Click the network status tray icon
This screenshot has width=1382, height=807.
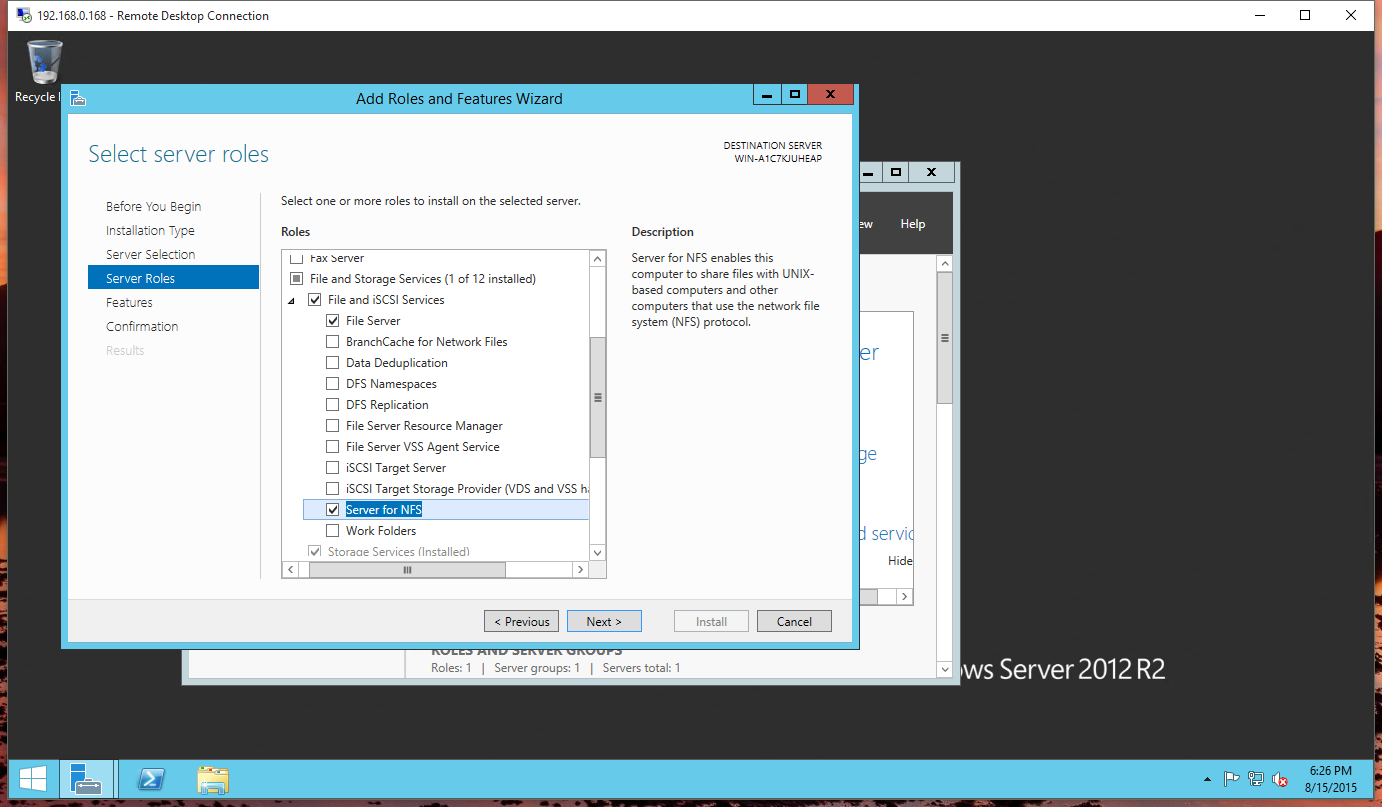[1256, 779]
